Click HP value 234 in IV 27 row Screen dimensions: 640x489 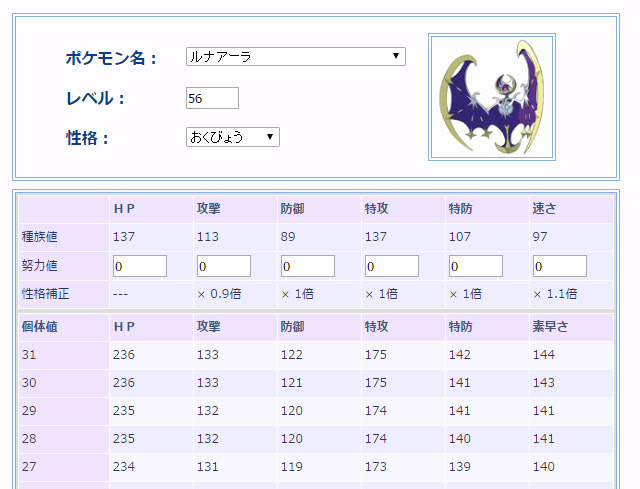click(124, 466)
